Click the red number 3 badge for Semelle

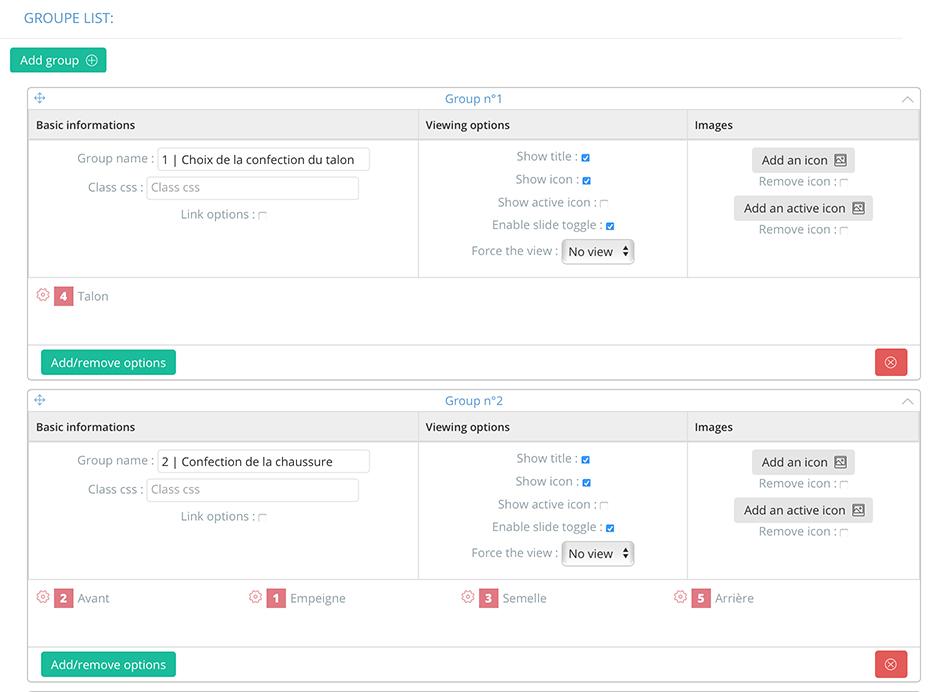(488, 598)
